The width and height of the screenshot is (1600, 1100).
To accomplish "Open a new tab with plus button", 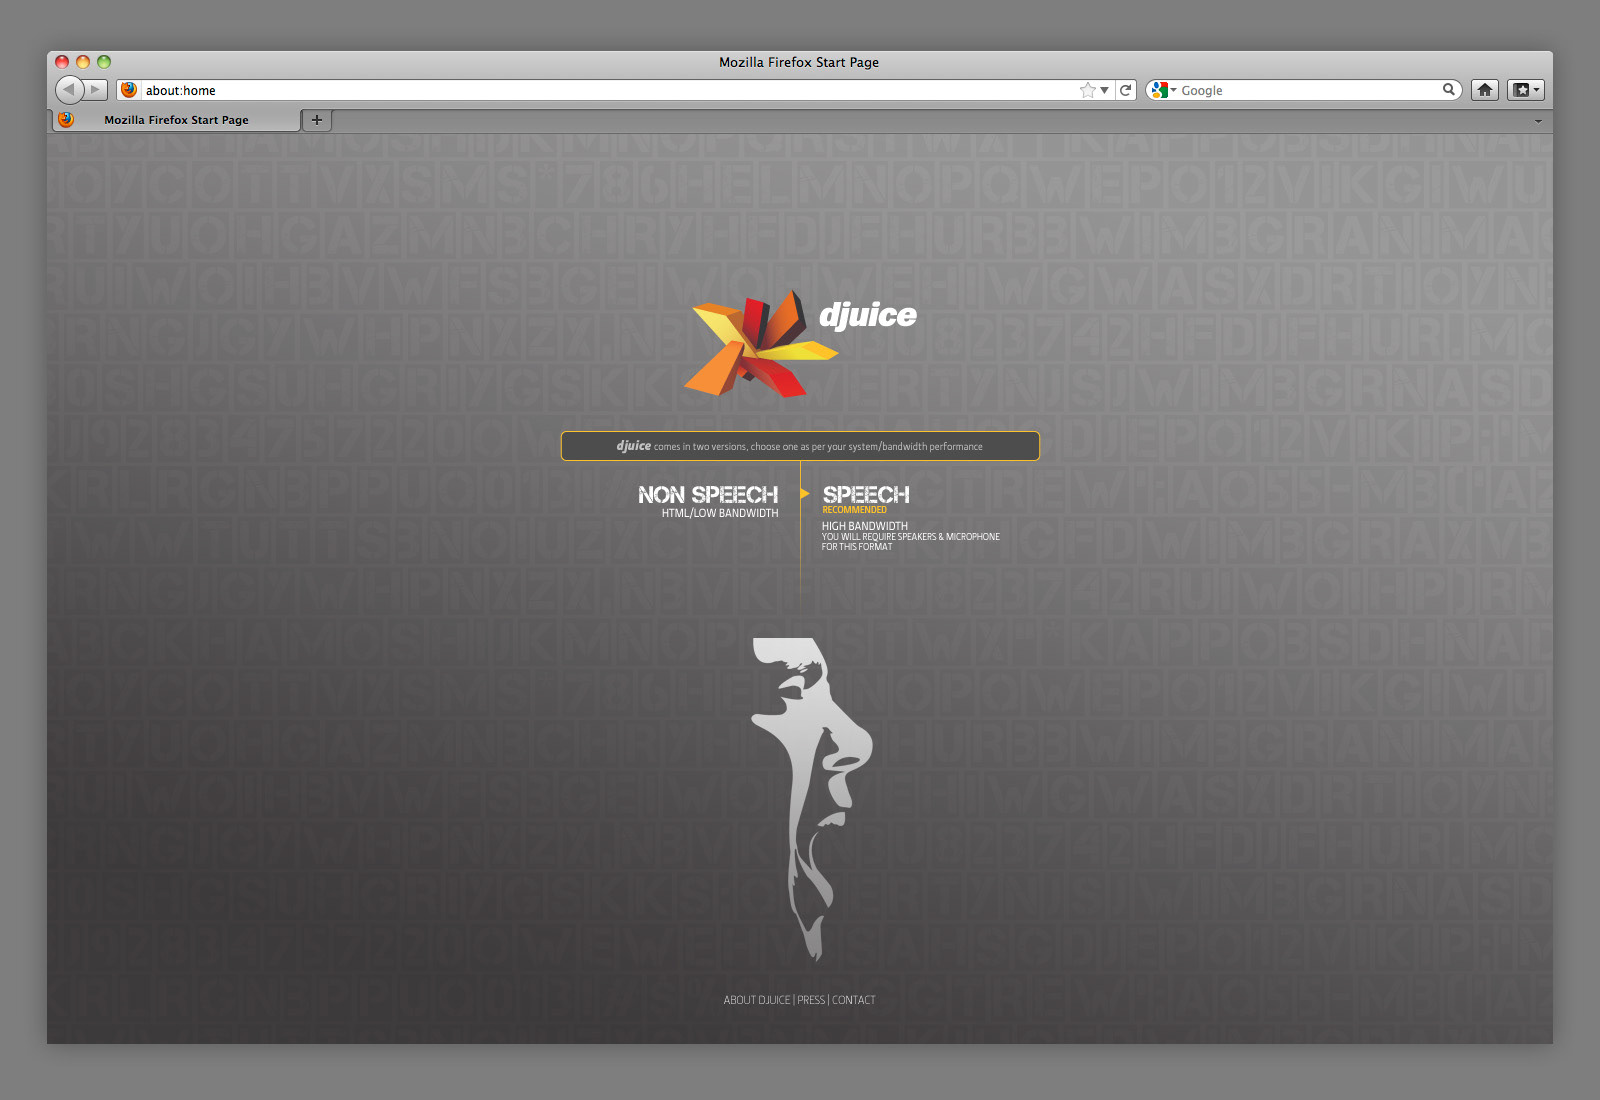I will tap(317, 120).
